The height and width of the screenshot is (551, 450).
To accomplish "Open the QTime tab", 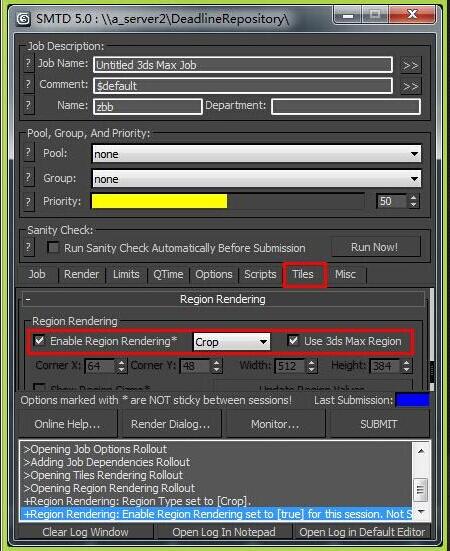I will pos(168,274).
